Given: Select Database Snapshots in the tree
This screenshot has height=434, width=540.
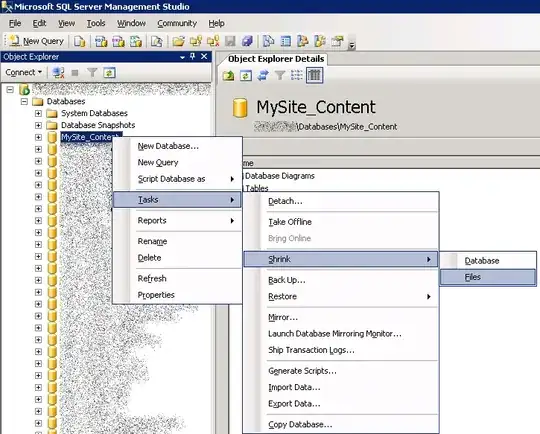Looking at the screenshot, I should point(98,125).
